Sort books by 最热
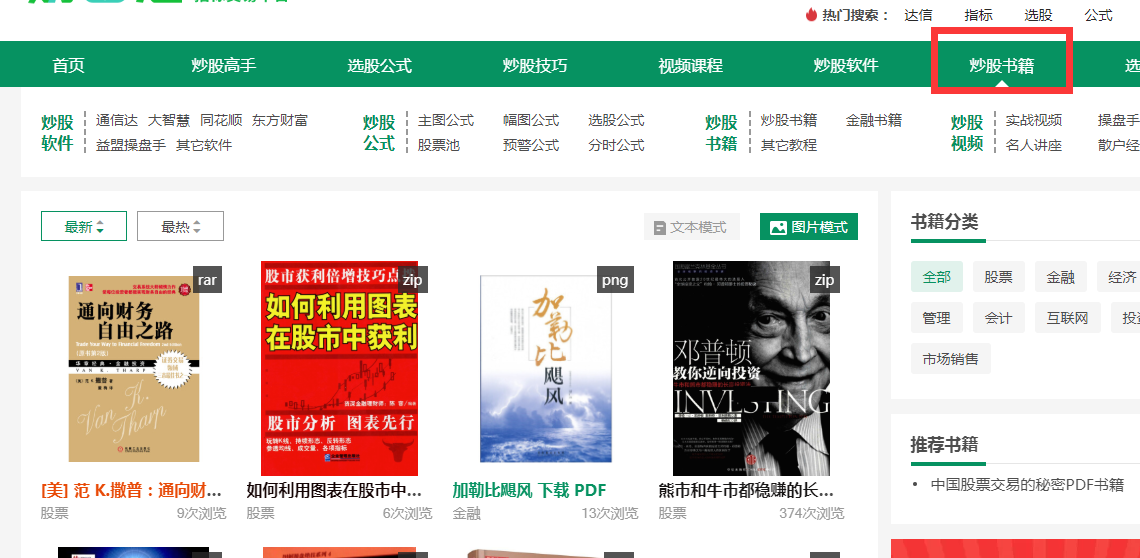This screenshot has width=1140, height=558. coord(180,226)
